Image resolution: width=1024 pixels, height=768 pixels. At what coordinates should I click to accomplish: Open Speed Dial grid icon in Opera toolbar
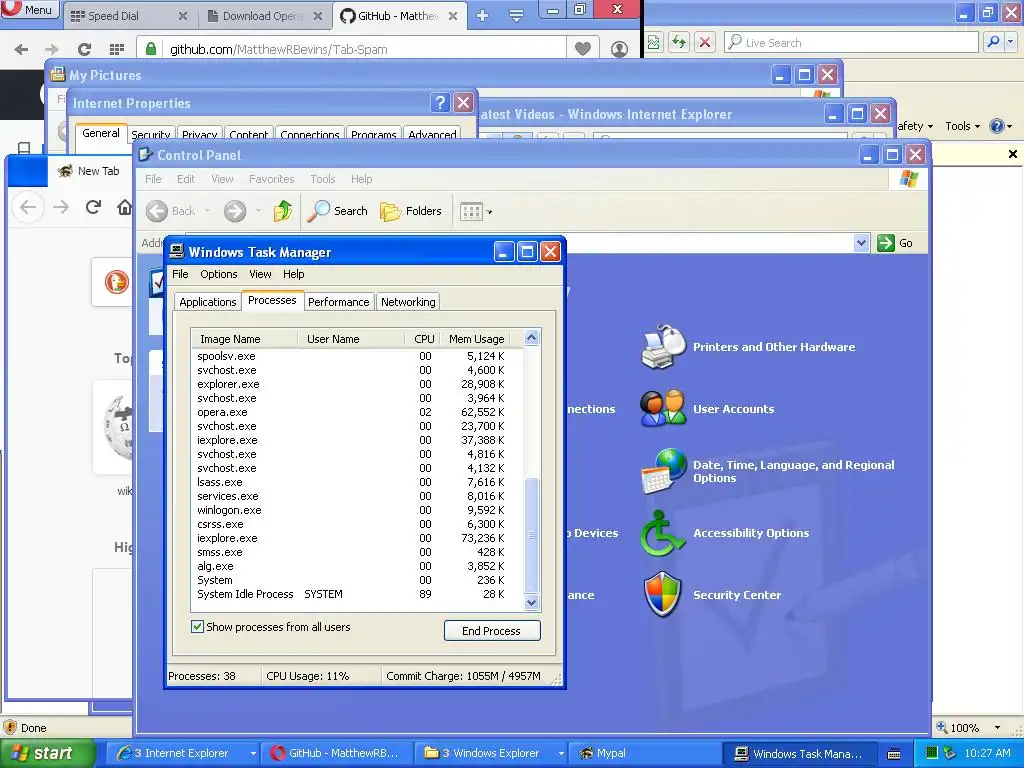pyautogui.click(x=117, y=49)
